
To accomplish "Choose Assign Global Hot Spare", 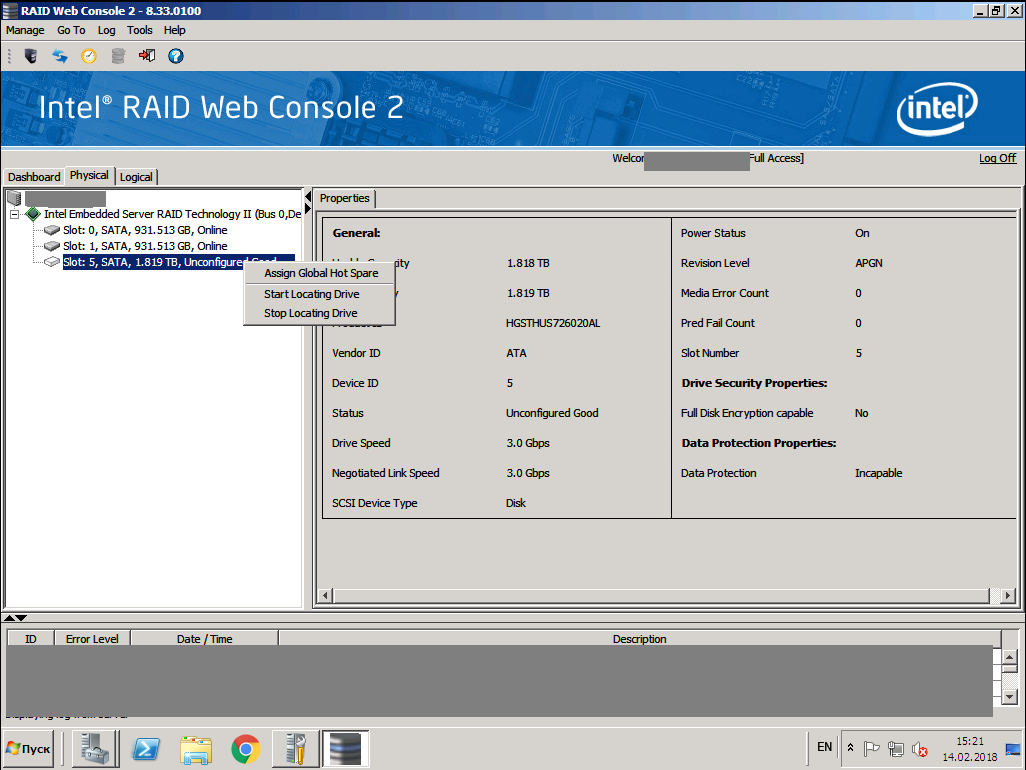I will click(321, 273).
